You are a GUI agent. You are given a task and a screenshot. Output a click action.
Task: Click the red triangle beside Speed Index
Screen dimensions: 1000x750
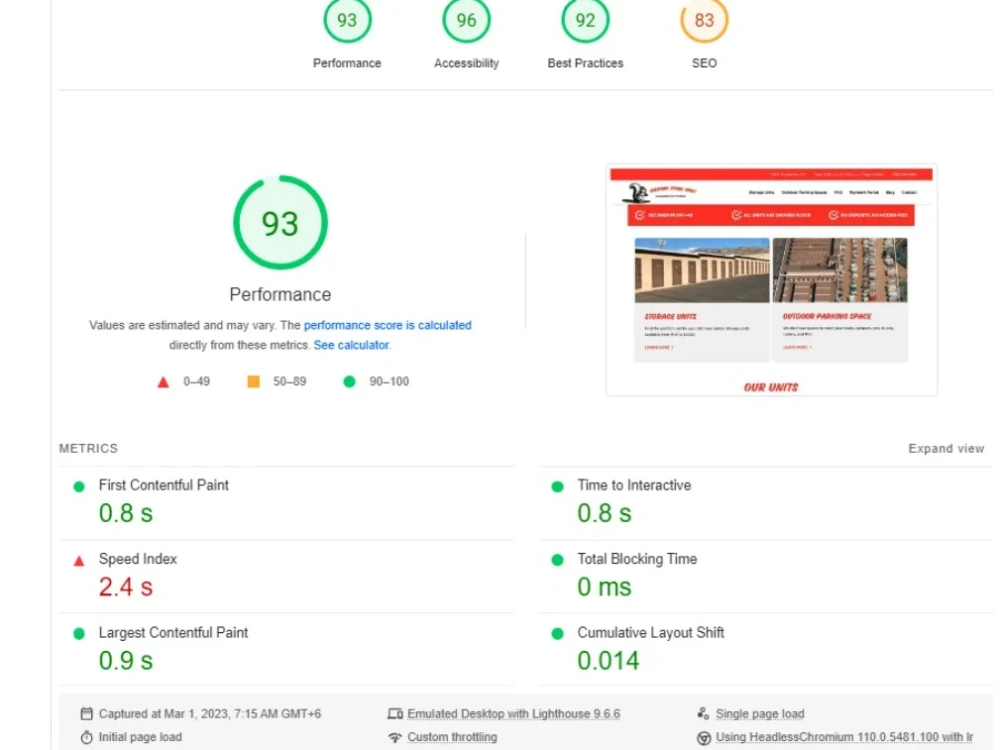(x=79, y=561)
